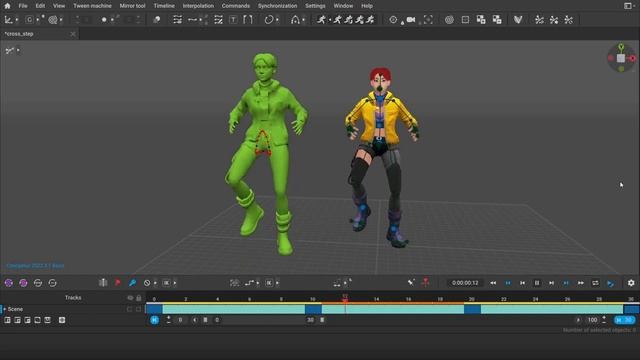Toggle the Scene track lock checkbox
640x360 pixels.
point(139,309)
